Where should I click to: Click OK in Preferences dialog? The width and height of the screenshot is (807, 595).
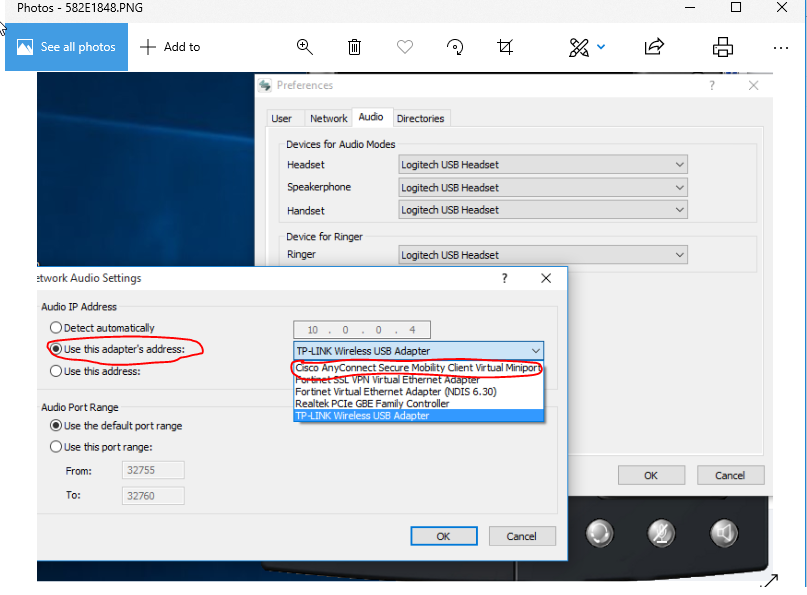pos(651,475)
